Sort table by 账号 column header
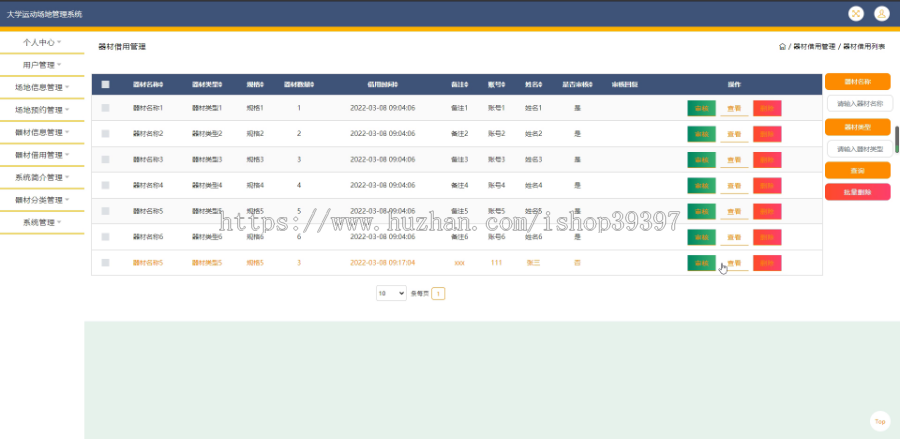The width and height of the screenshot is (900, 439). [x=496, y=84]
